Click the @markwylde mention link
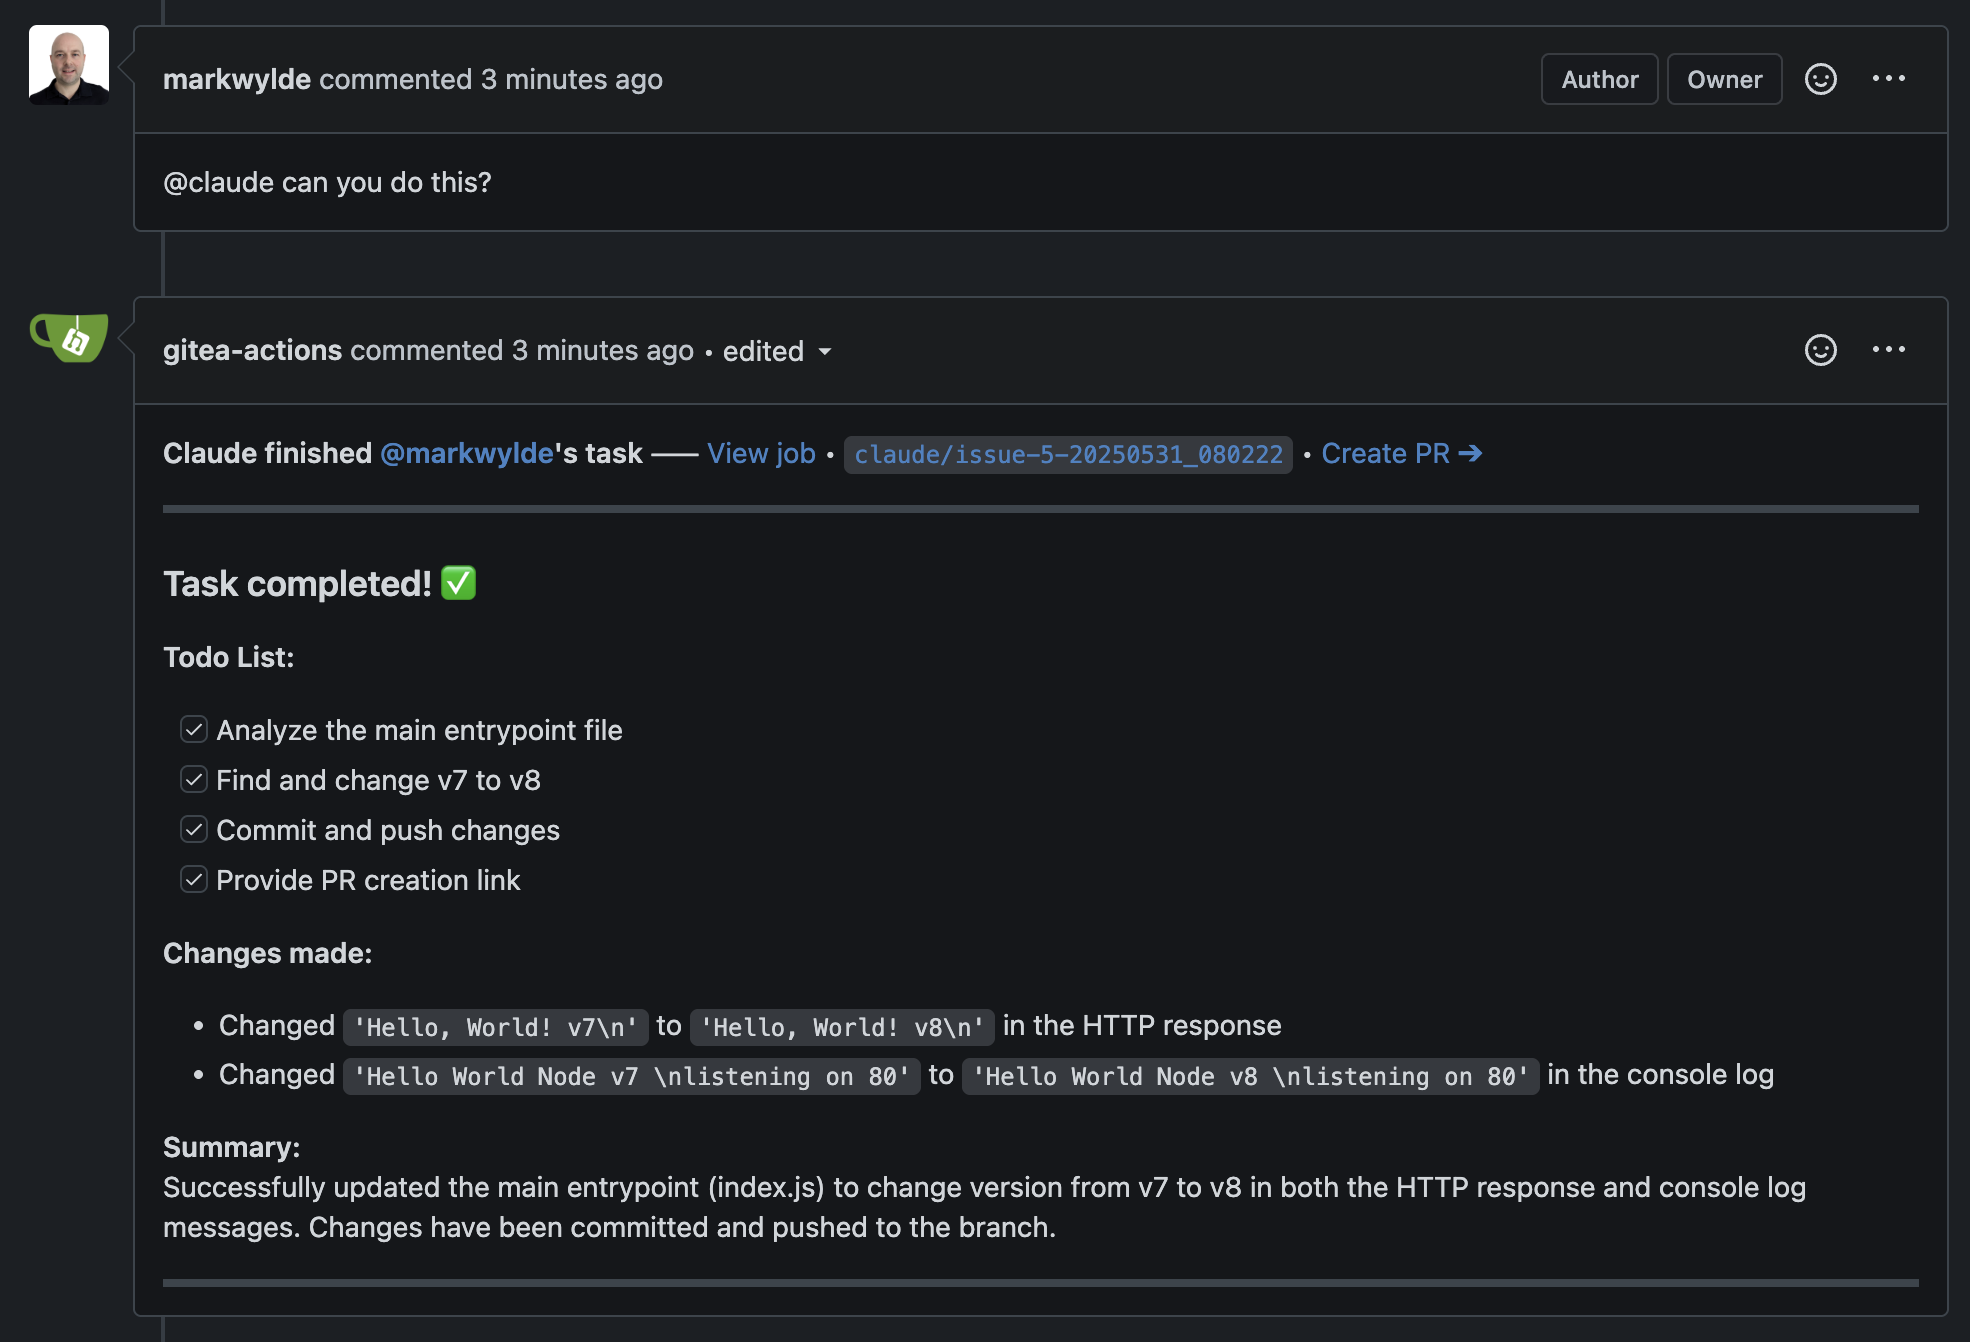Viewport: 1970px width, 1342px height. coord(467,454)
